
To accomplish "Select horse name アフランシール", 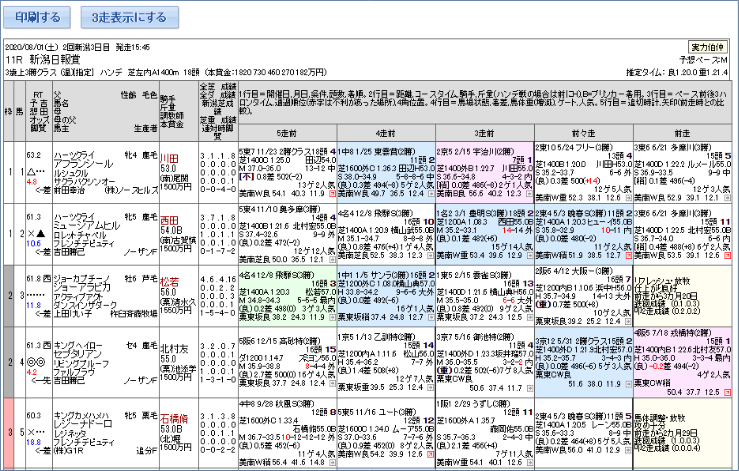I will coord(83,164).
